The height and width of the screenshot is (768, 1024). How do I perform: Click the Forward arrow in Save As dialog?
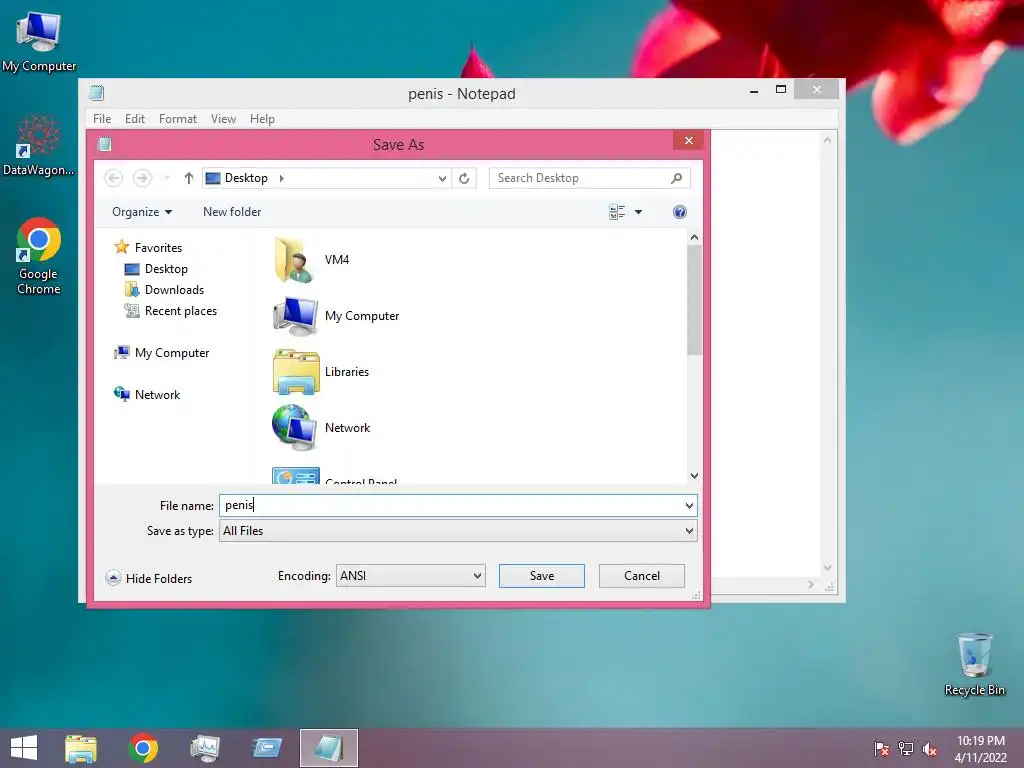coord(142,178)
